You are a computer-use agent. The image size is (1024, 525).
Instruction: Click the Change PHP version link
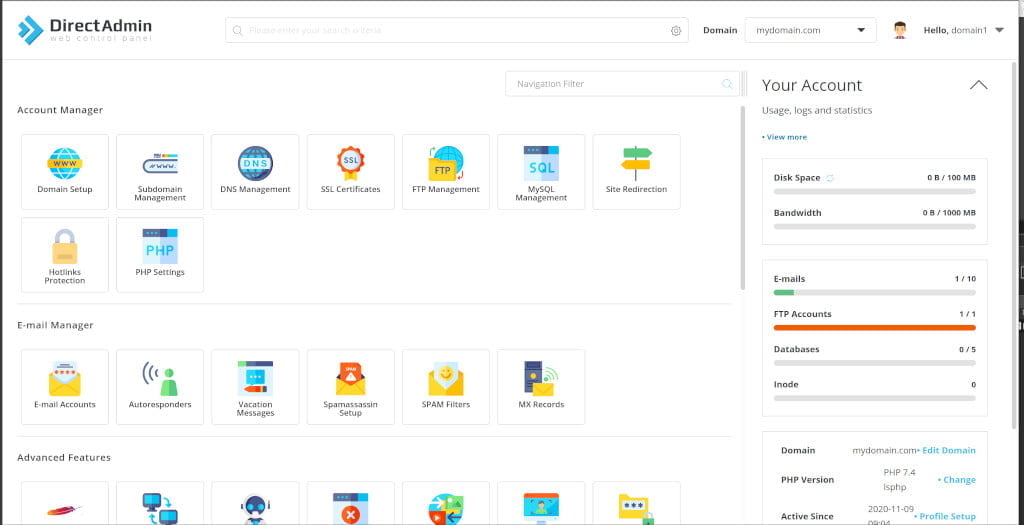(957, 480)
